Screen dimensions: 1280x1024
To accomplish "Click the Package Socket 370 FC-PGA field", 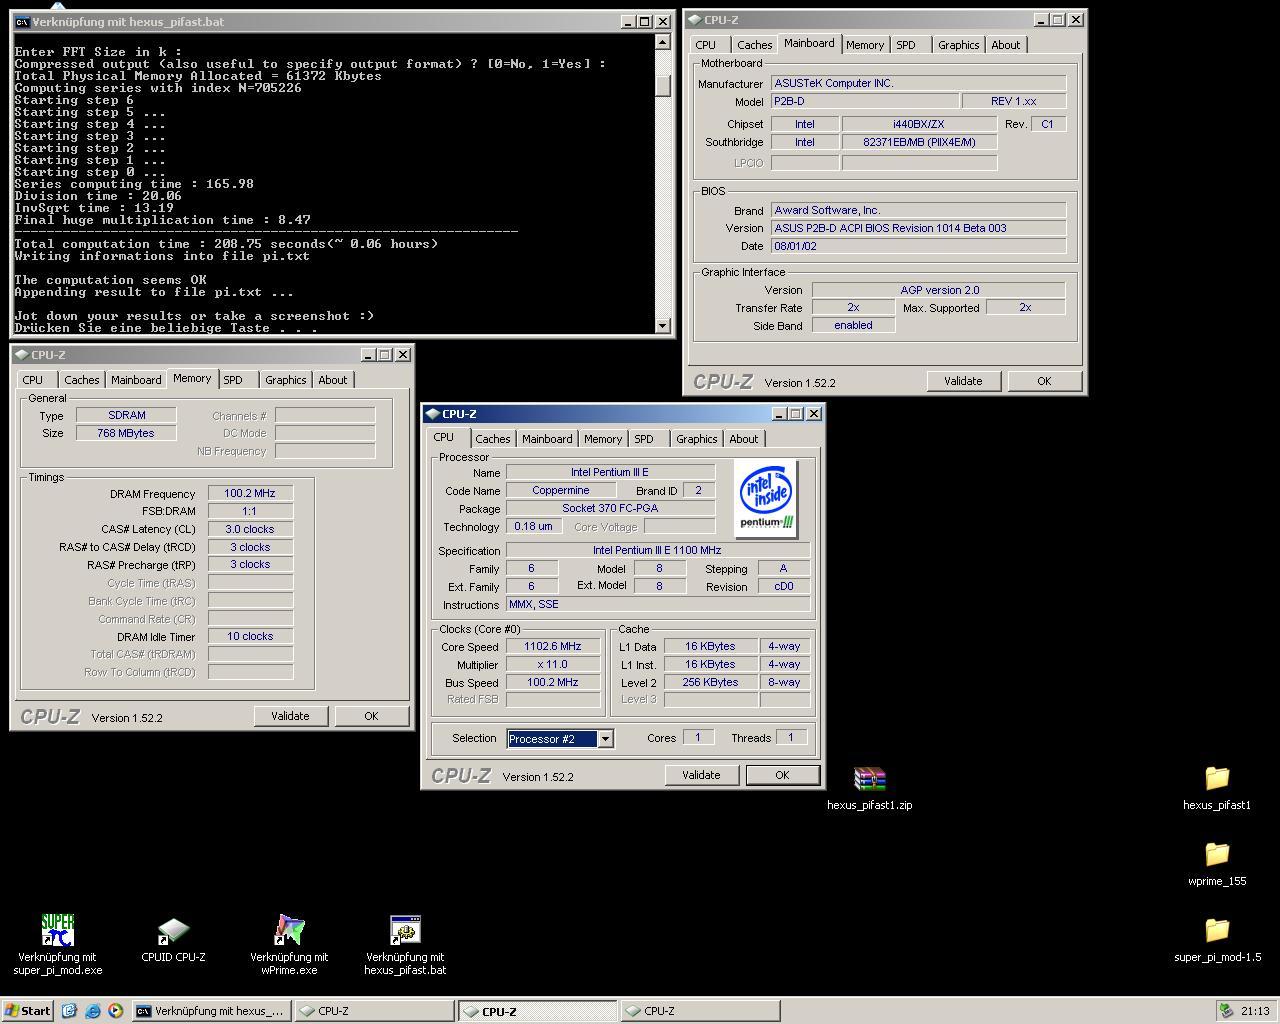I will pyautogui.click(x=610, y=508).
